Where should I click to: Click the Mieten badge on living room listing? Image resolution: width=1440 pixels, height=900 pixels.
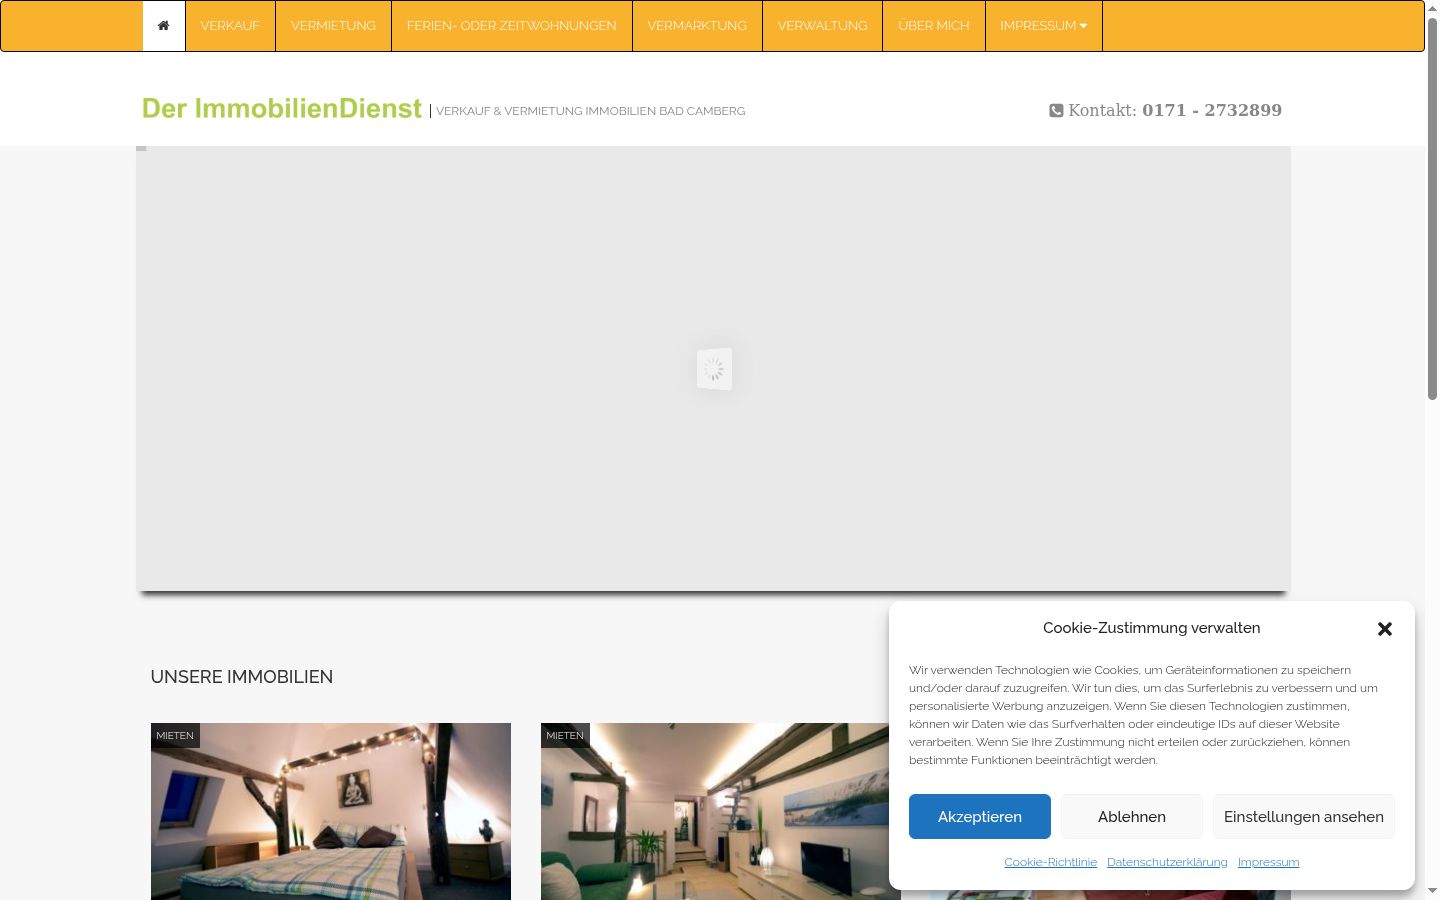pyautogui.click(x=565, y=735)
